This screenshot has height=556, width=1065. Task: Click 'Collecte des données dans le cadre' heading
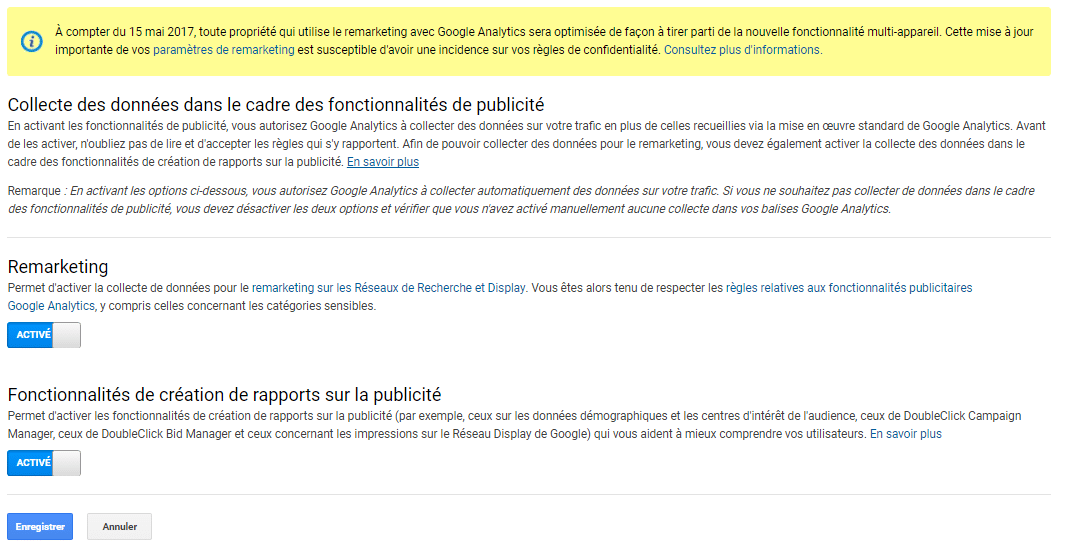pos(276,105)
